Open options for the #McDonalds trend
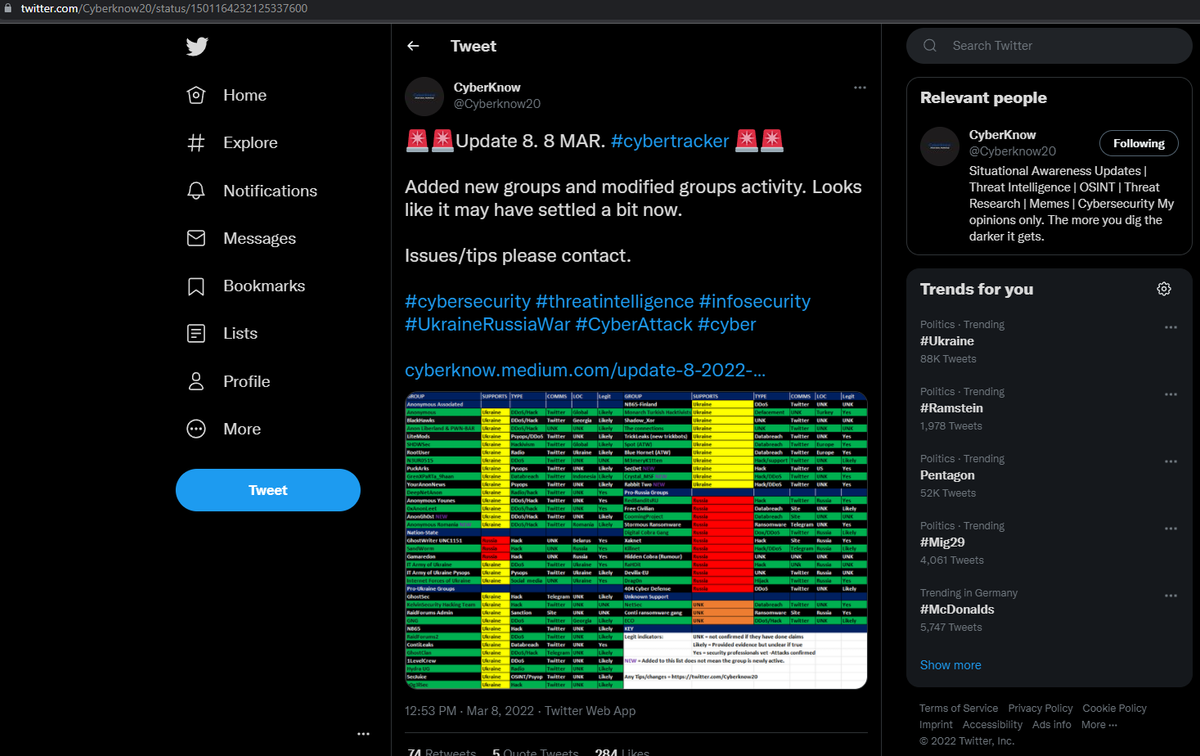 point(1171,595)
